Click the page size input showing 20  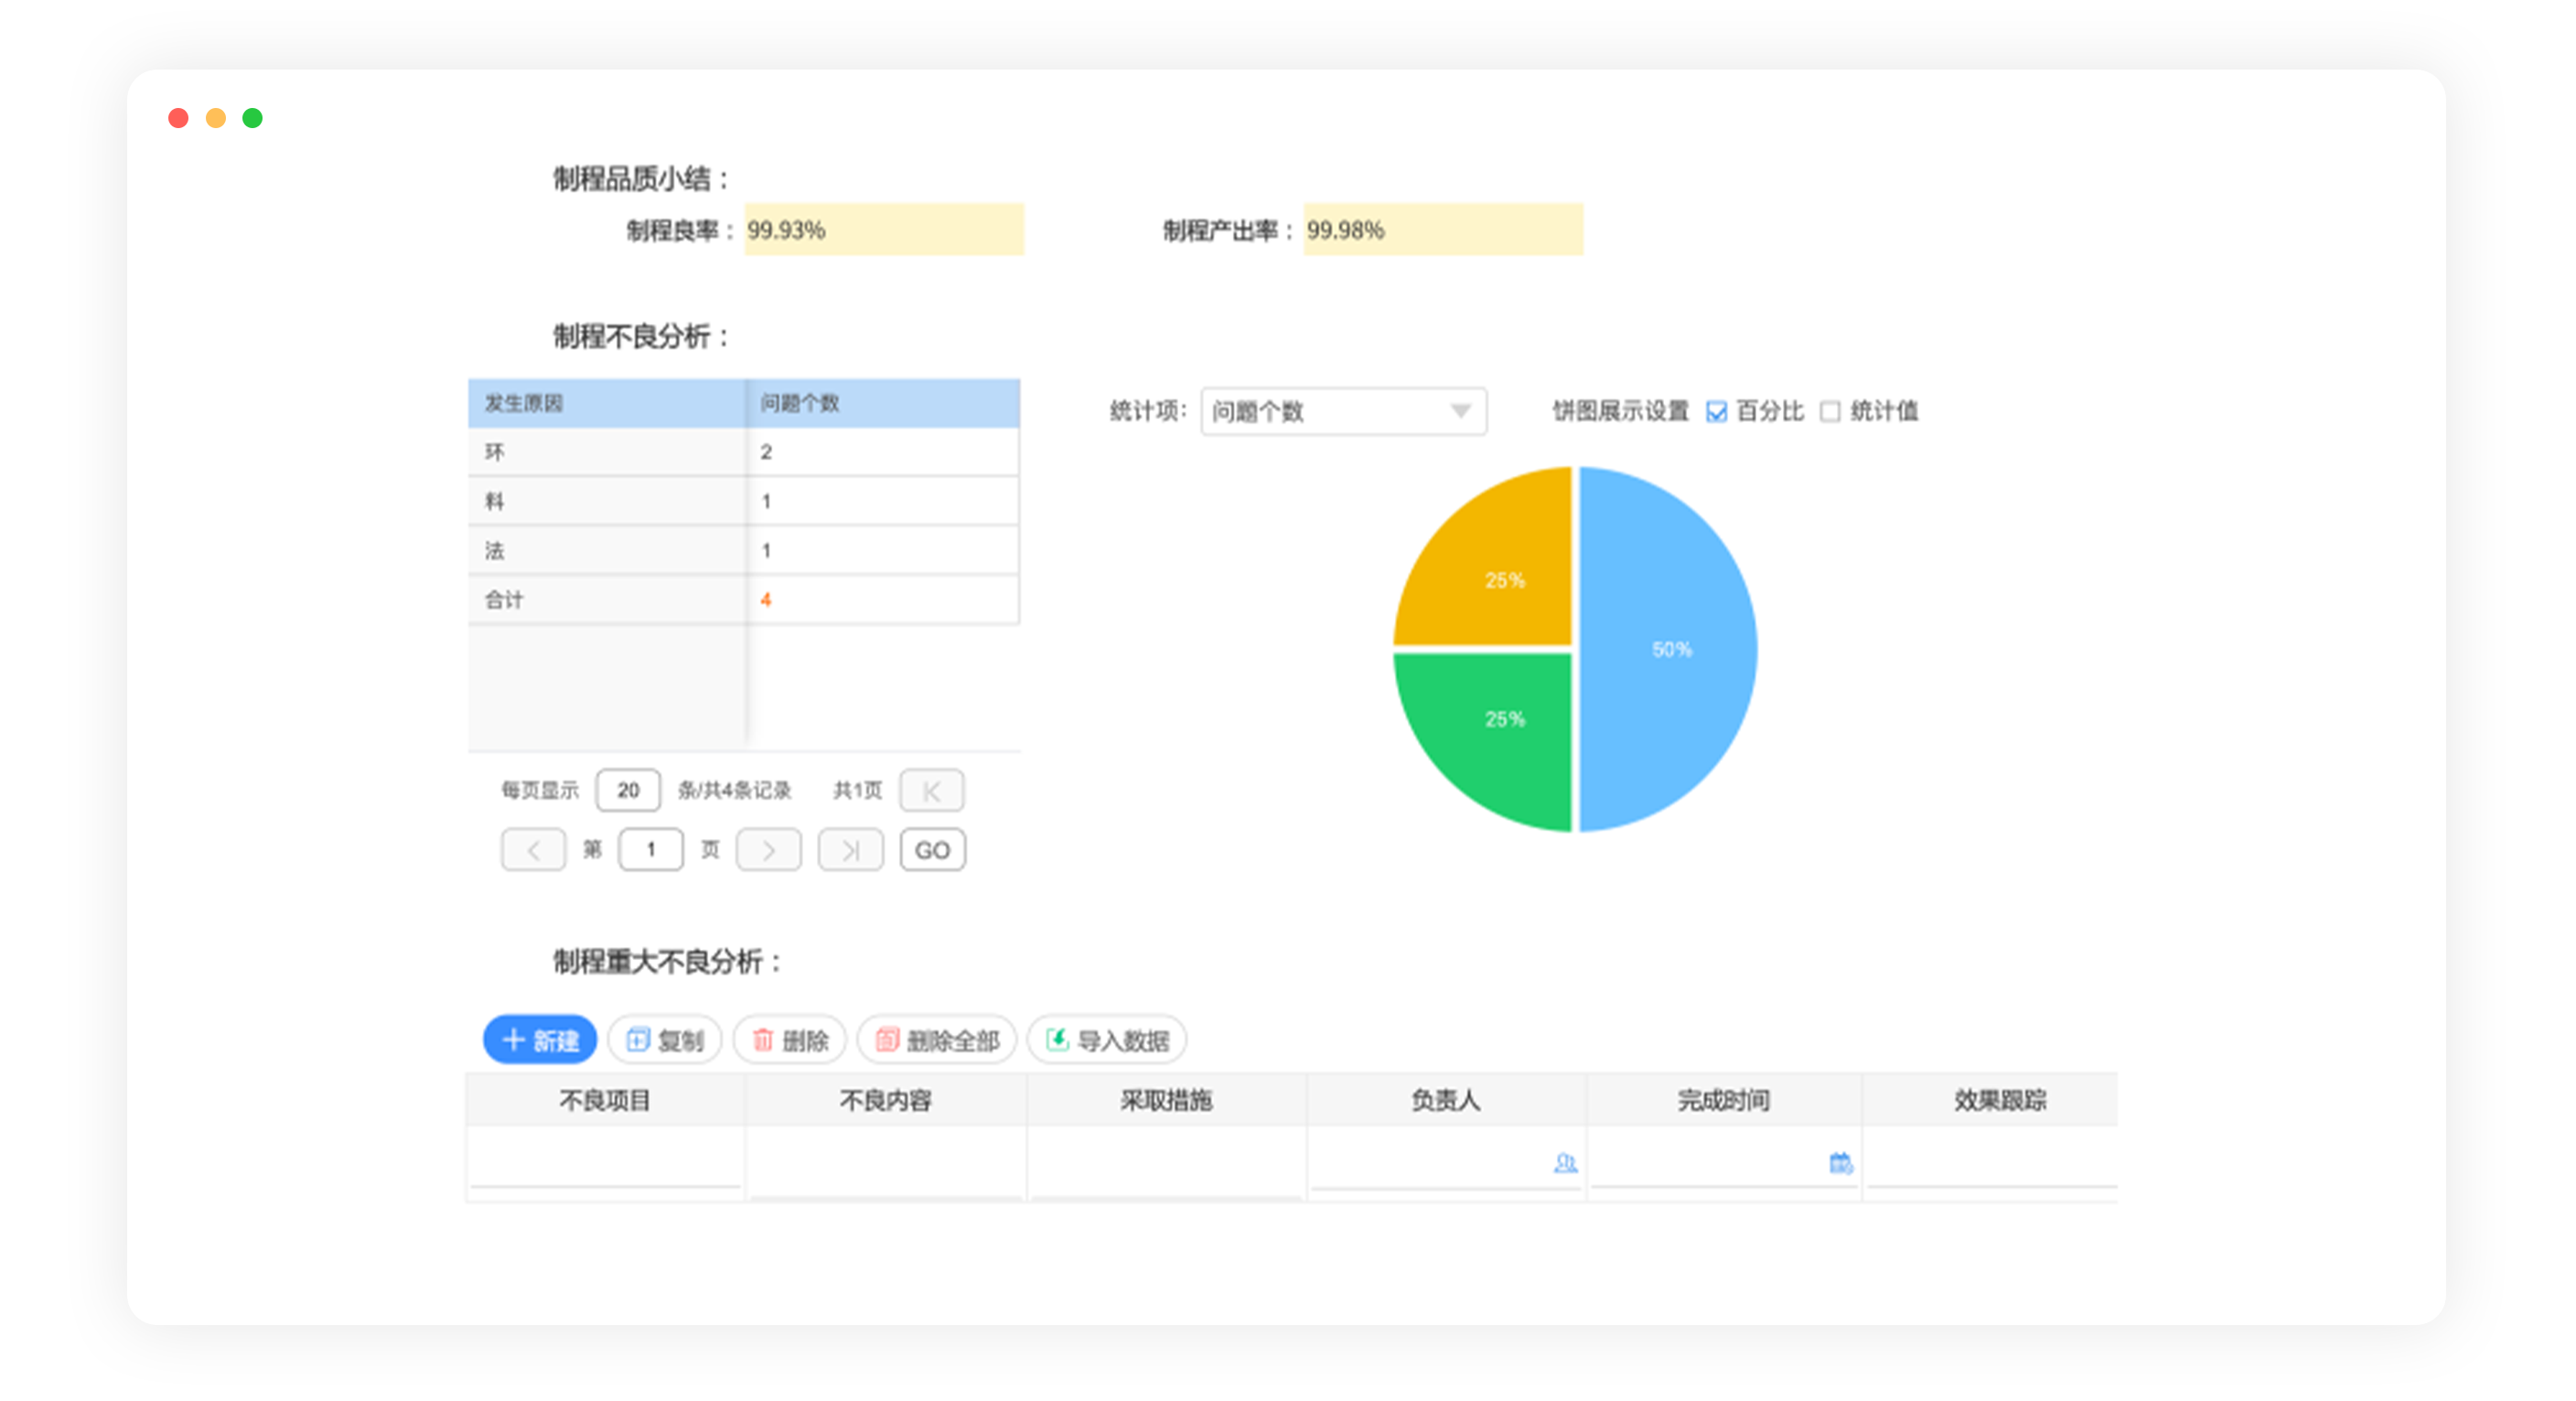(628, 790)
